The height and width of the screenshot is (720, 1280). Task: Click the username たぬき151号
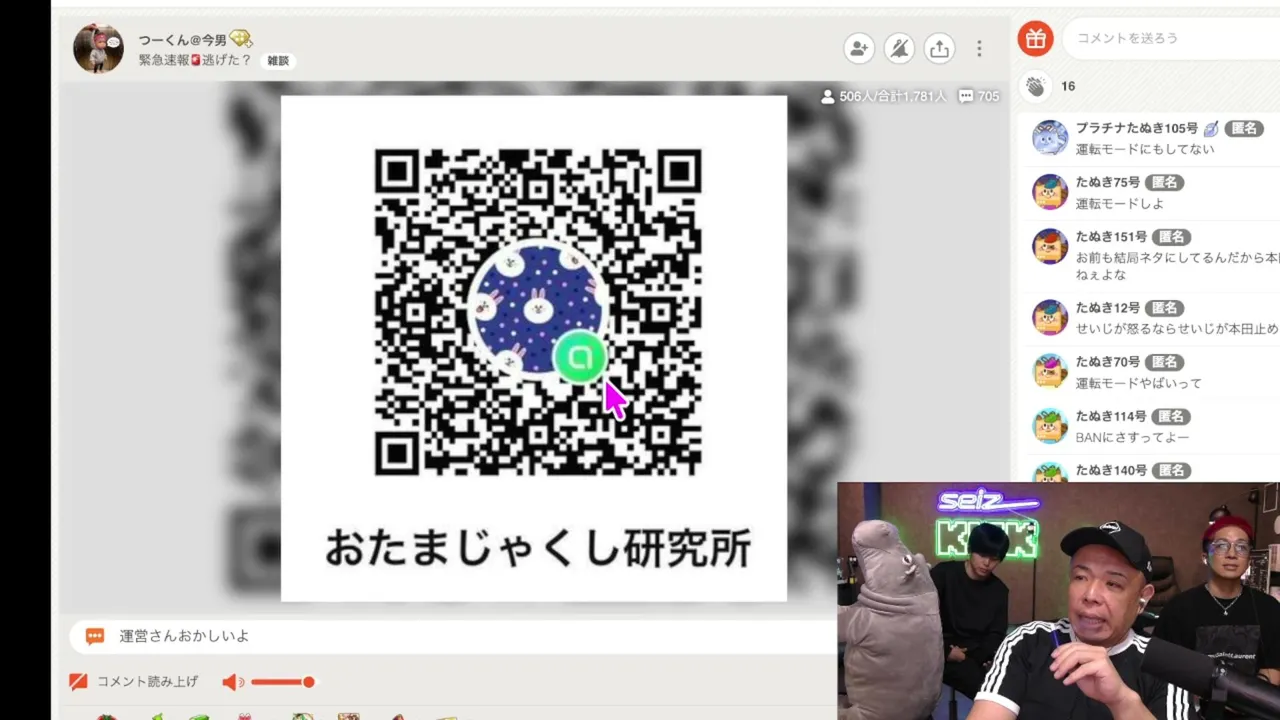pyautogui.click(x=1111, y=237)
